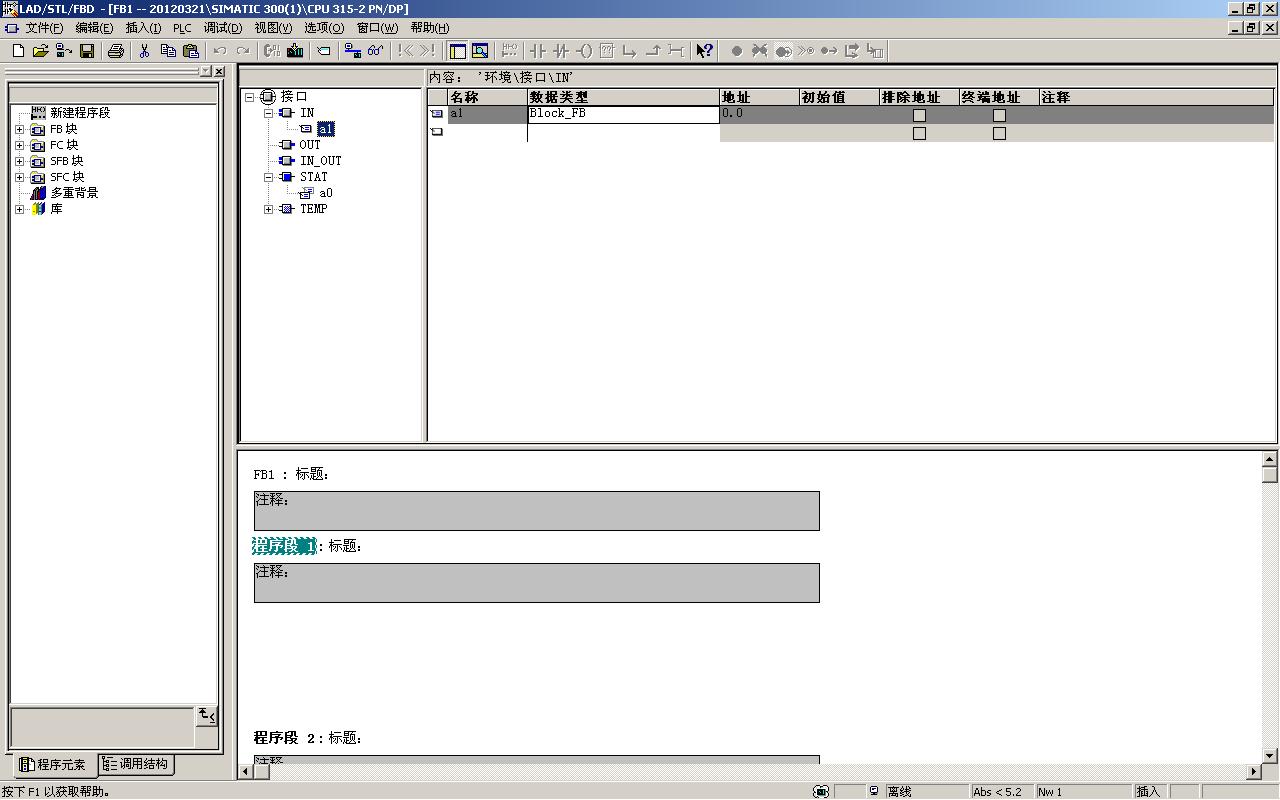Insert an output coil icon
The image size is (1280, 800).
584,51
